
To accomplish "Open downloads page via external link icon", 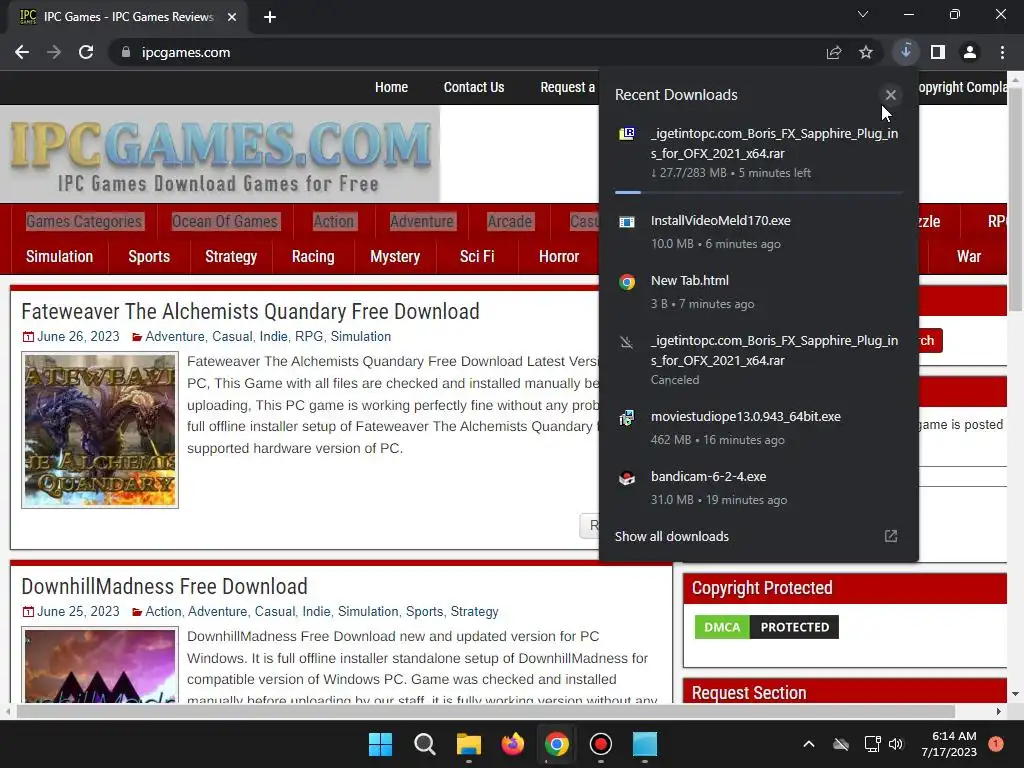I will click(891, 536).
